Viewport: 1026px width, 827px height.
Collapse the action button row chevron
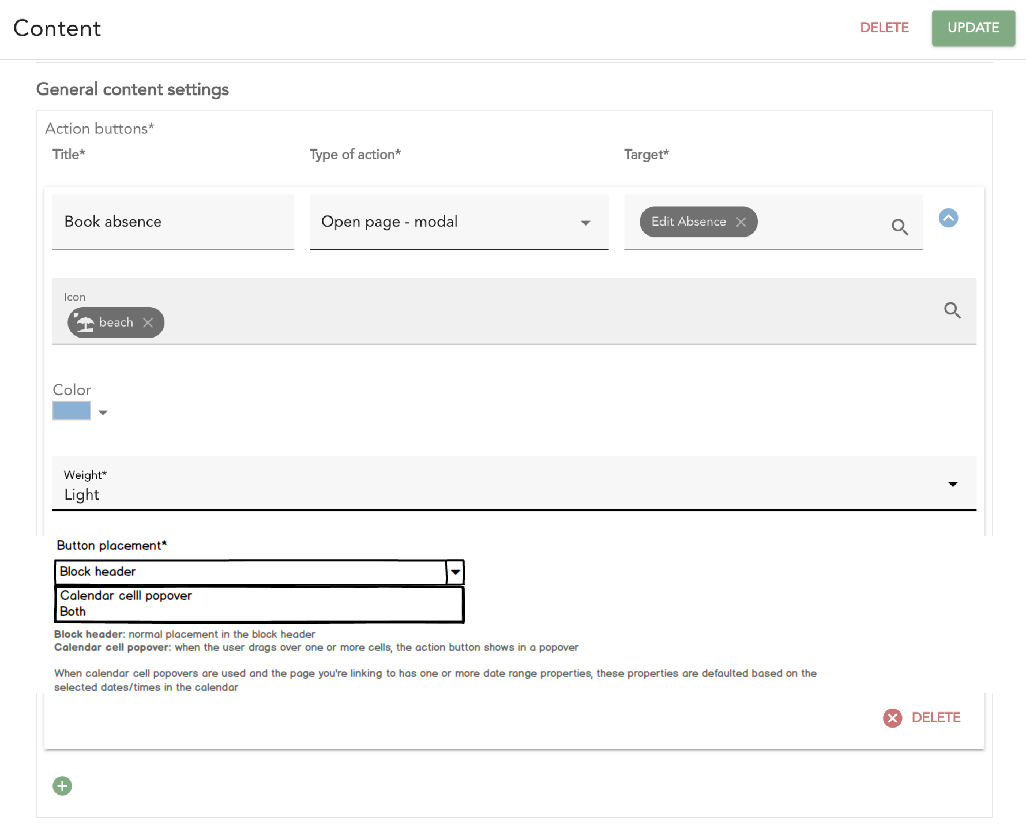pyautogui.click(x=948, y=217)
